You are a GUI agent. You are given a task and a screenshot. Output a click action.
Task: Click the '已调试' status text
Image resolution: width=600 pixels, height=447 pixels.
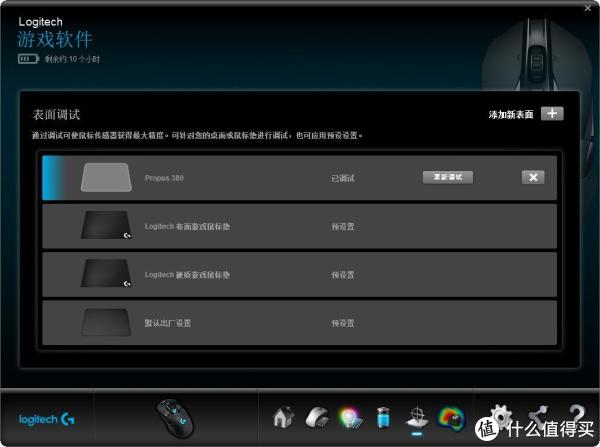point(343,178)
